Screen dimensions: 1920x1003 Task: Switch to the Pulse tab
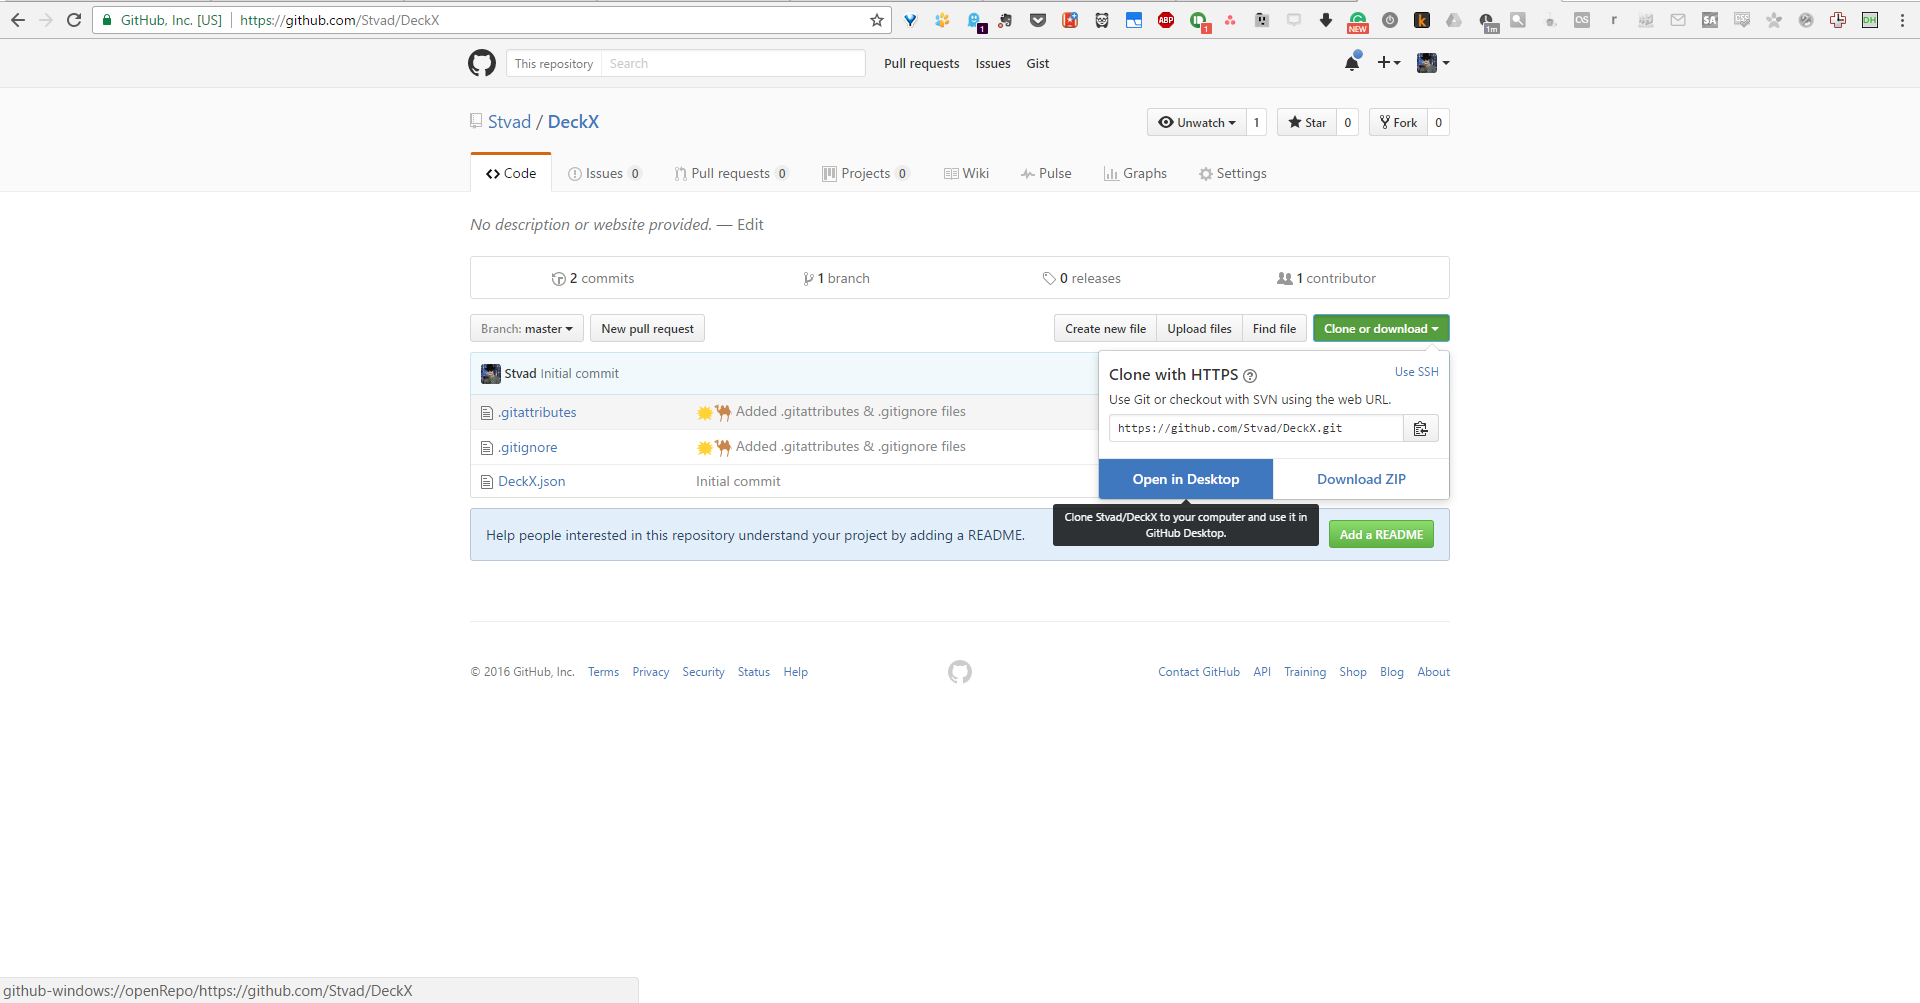coord(1046,173)
